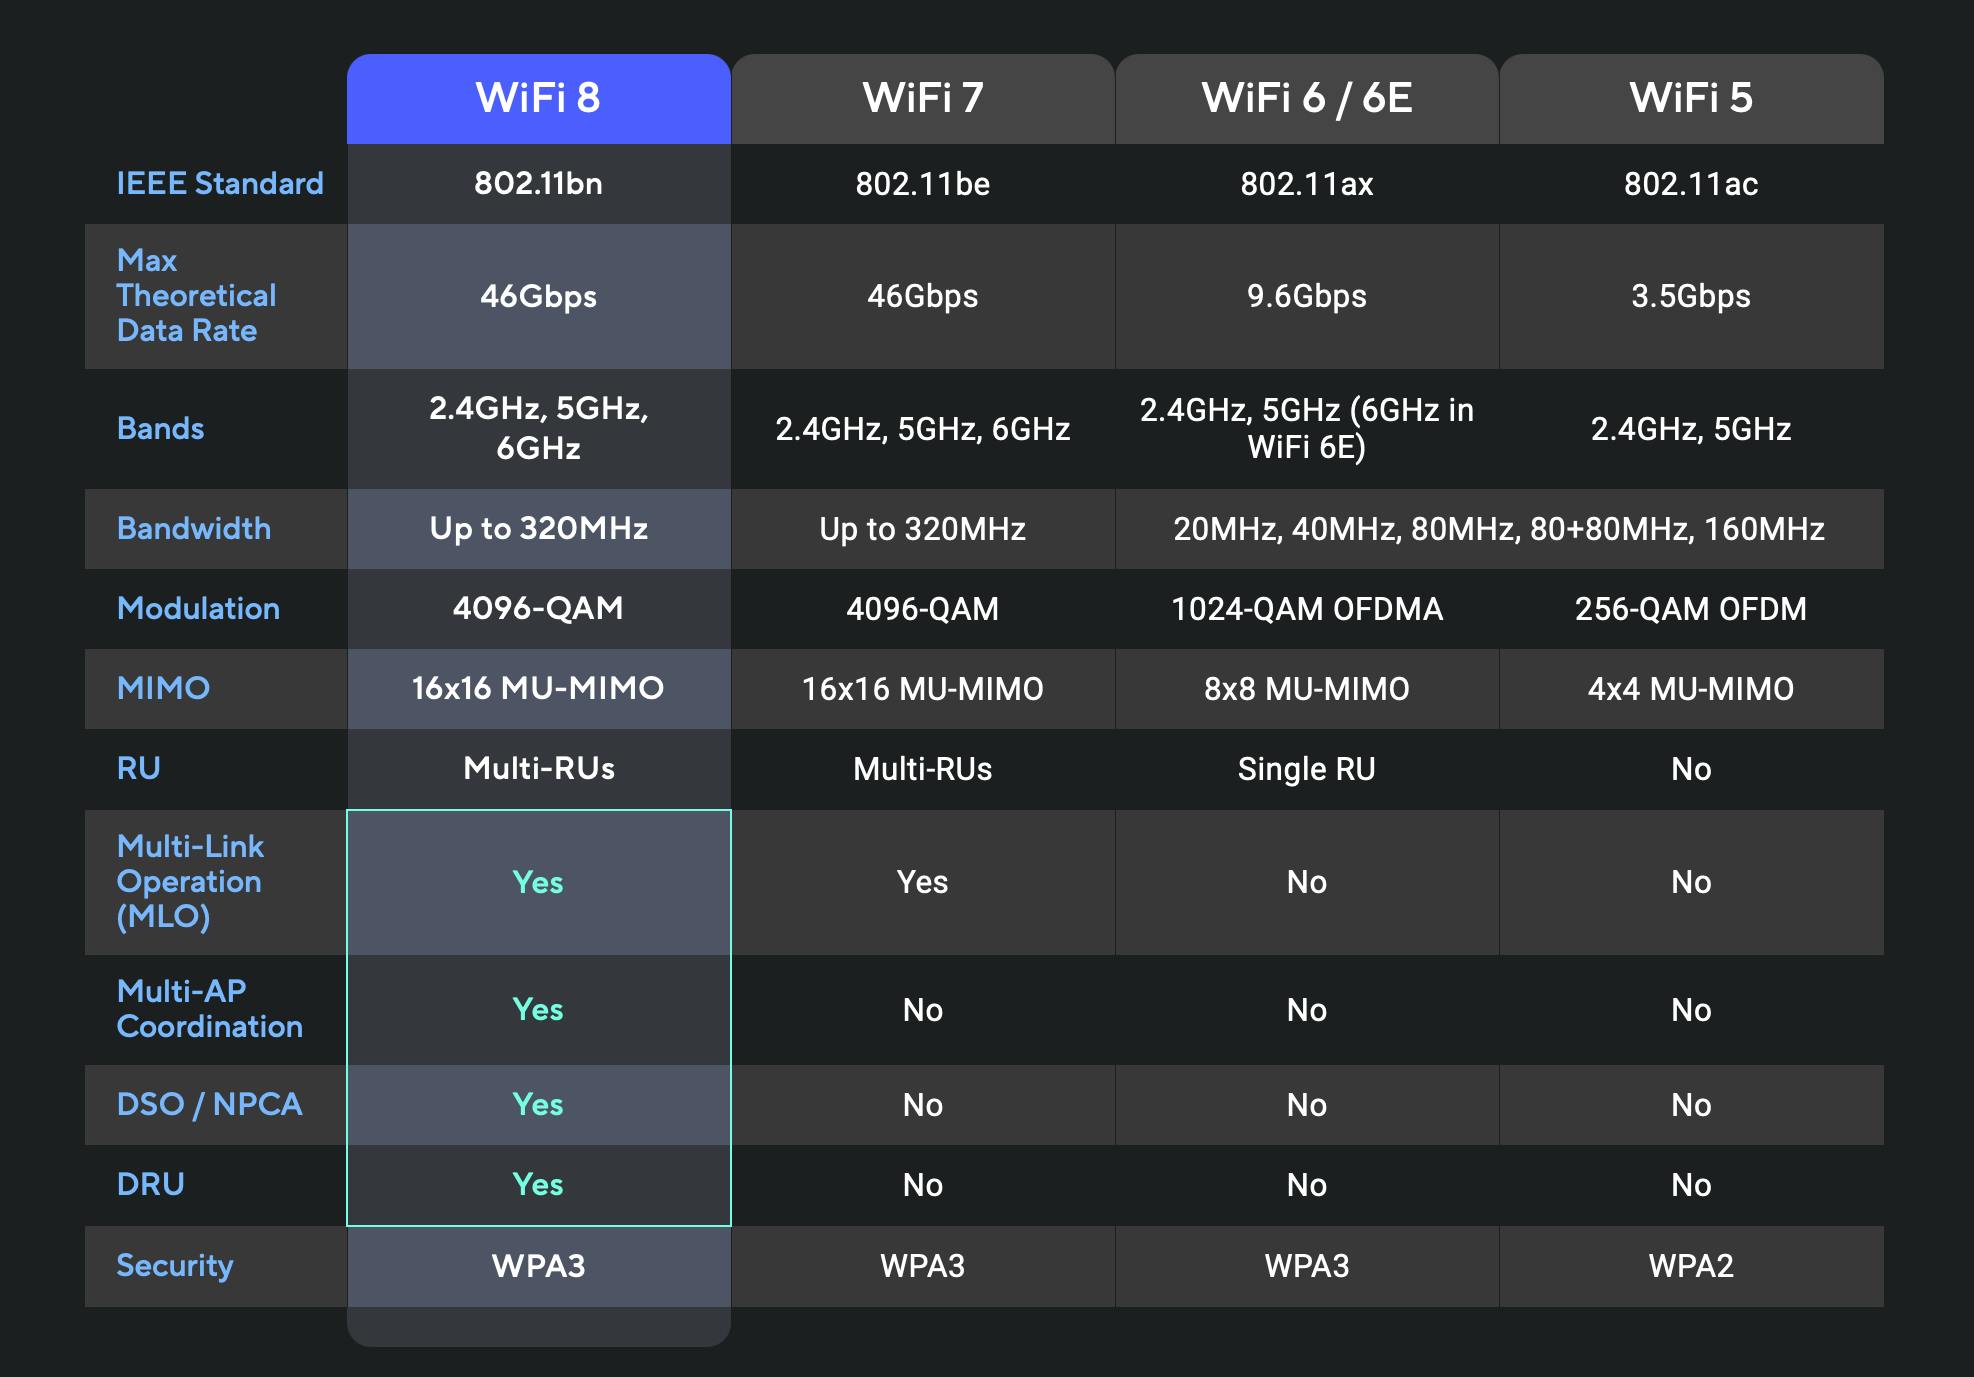Select the WPA2 security cell
Image resolution: width=1974 pixels, height=1377 pixels.
(1690, 1266)
